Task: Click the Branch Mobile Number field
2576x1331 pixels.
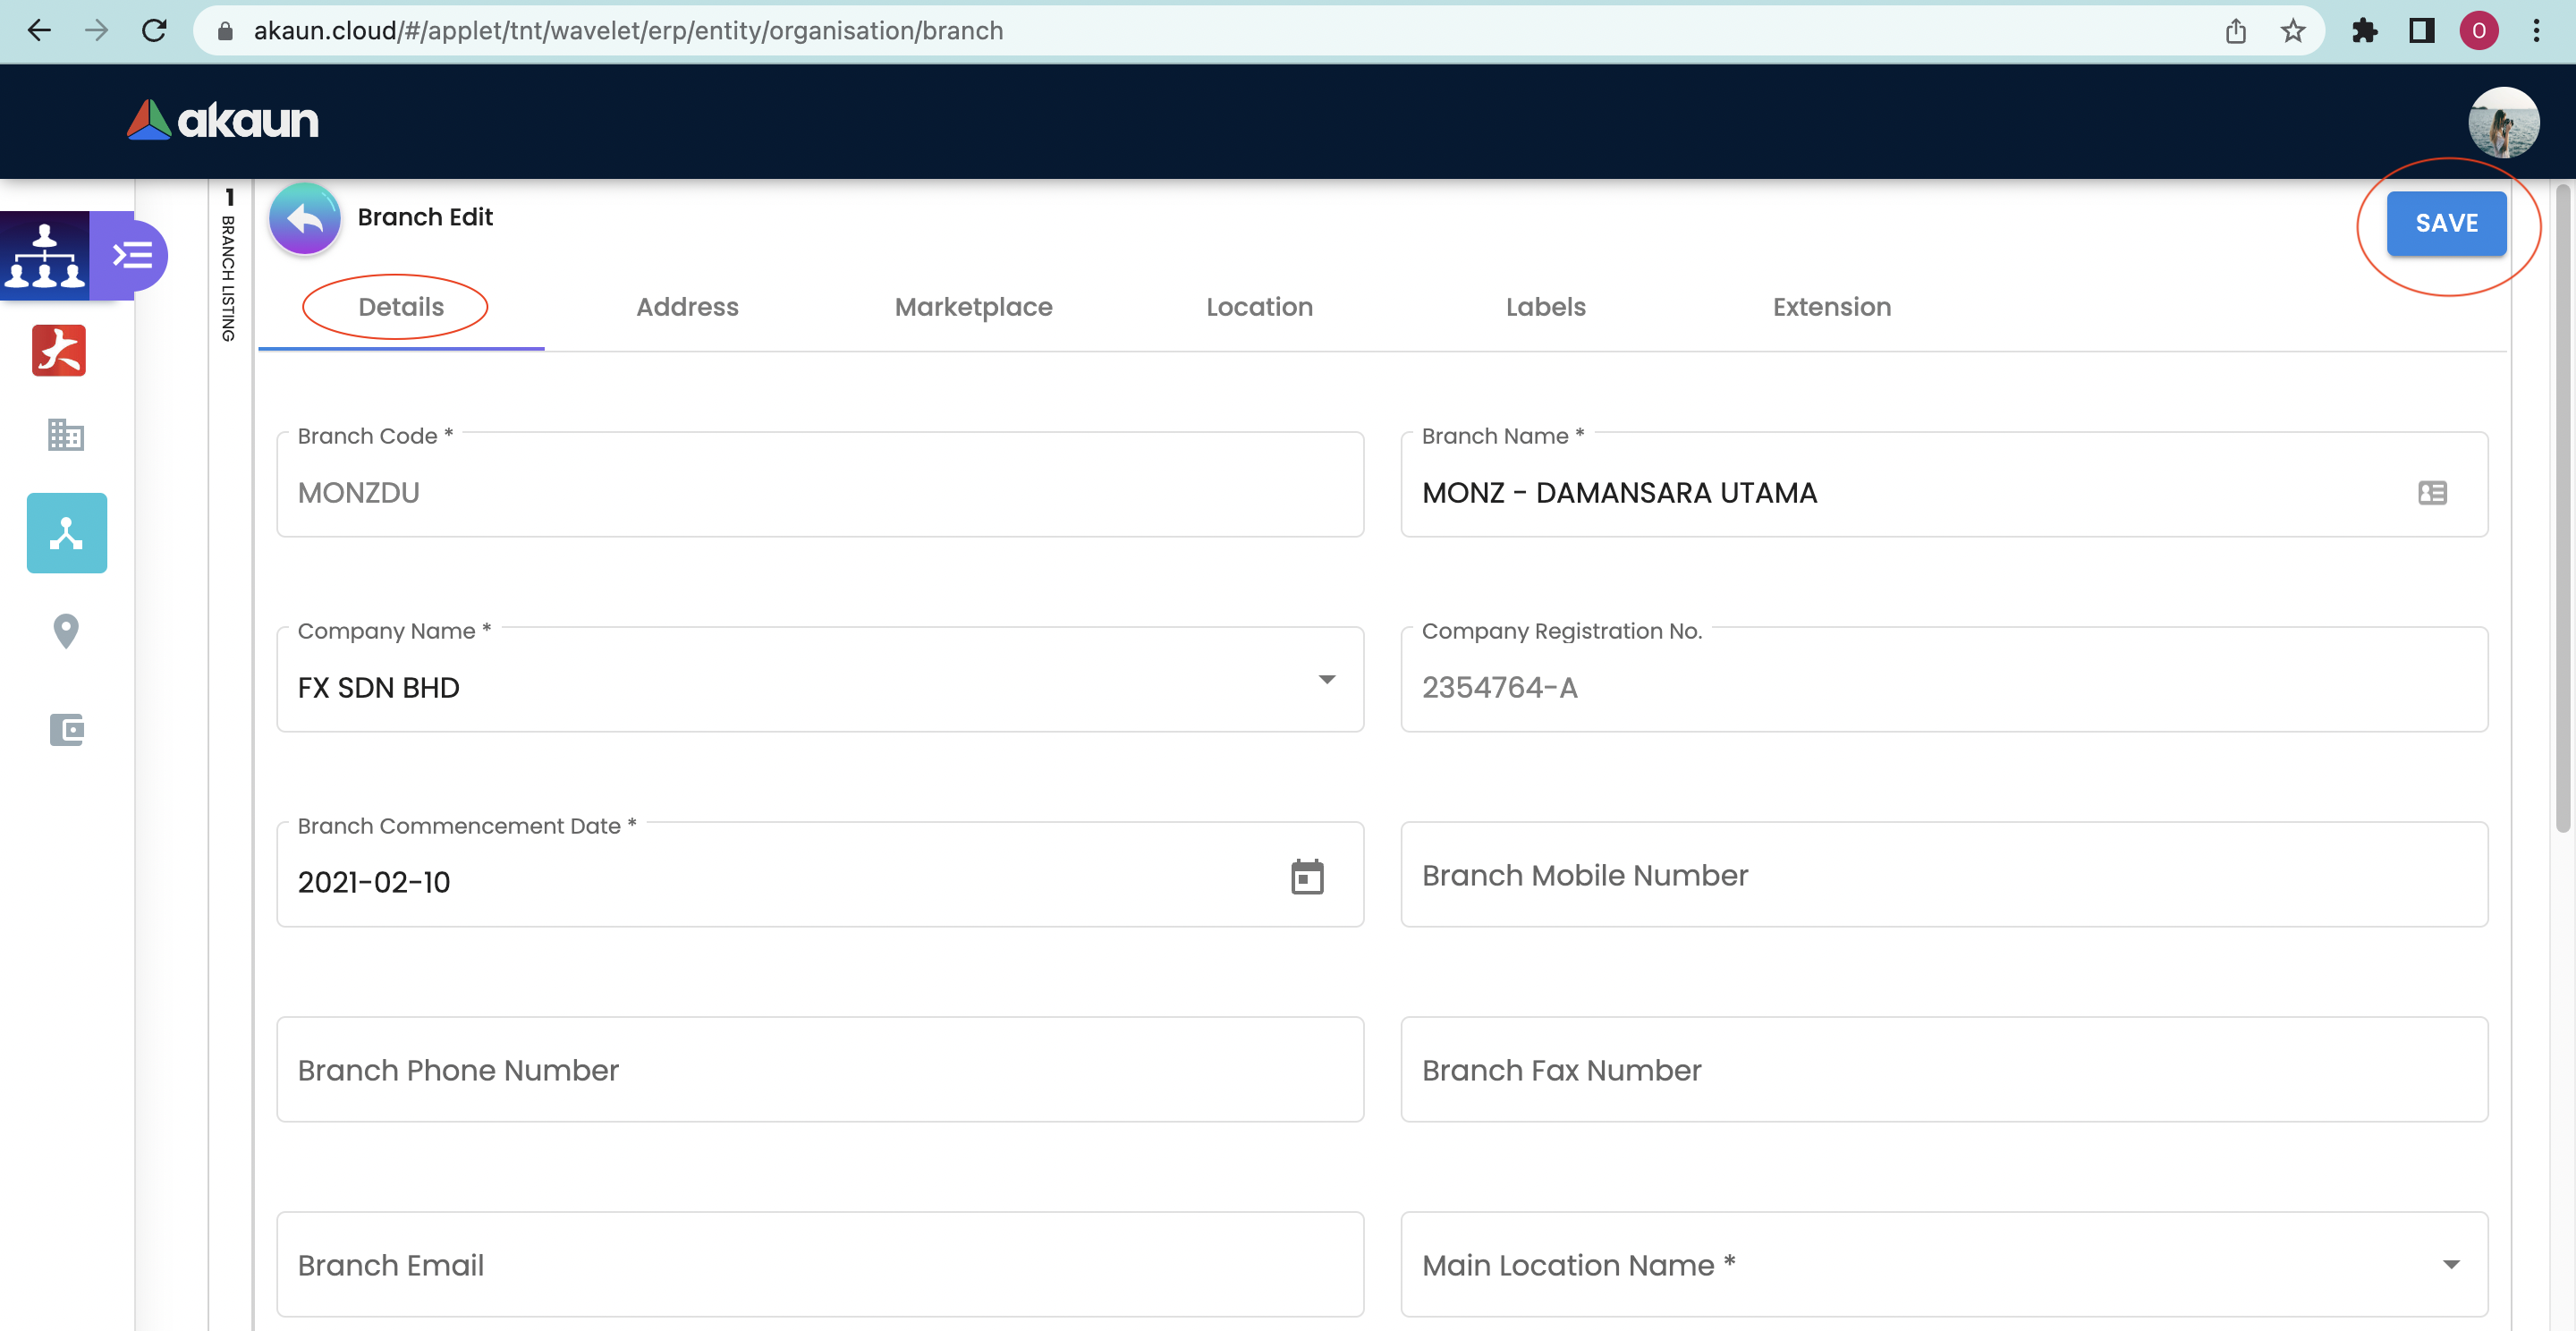Action: click(x=1943, y=875)
